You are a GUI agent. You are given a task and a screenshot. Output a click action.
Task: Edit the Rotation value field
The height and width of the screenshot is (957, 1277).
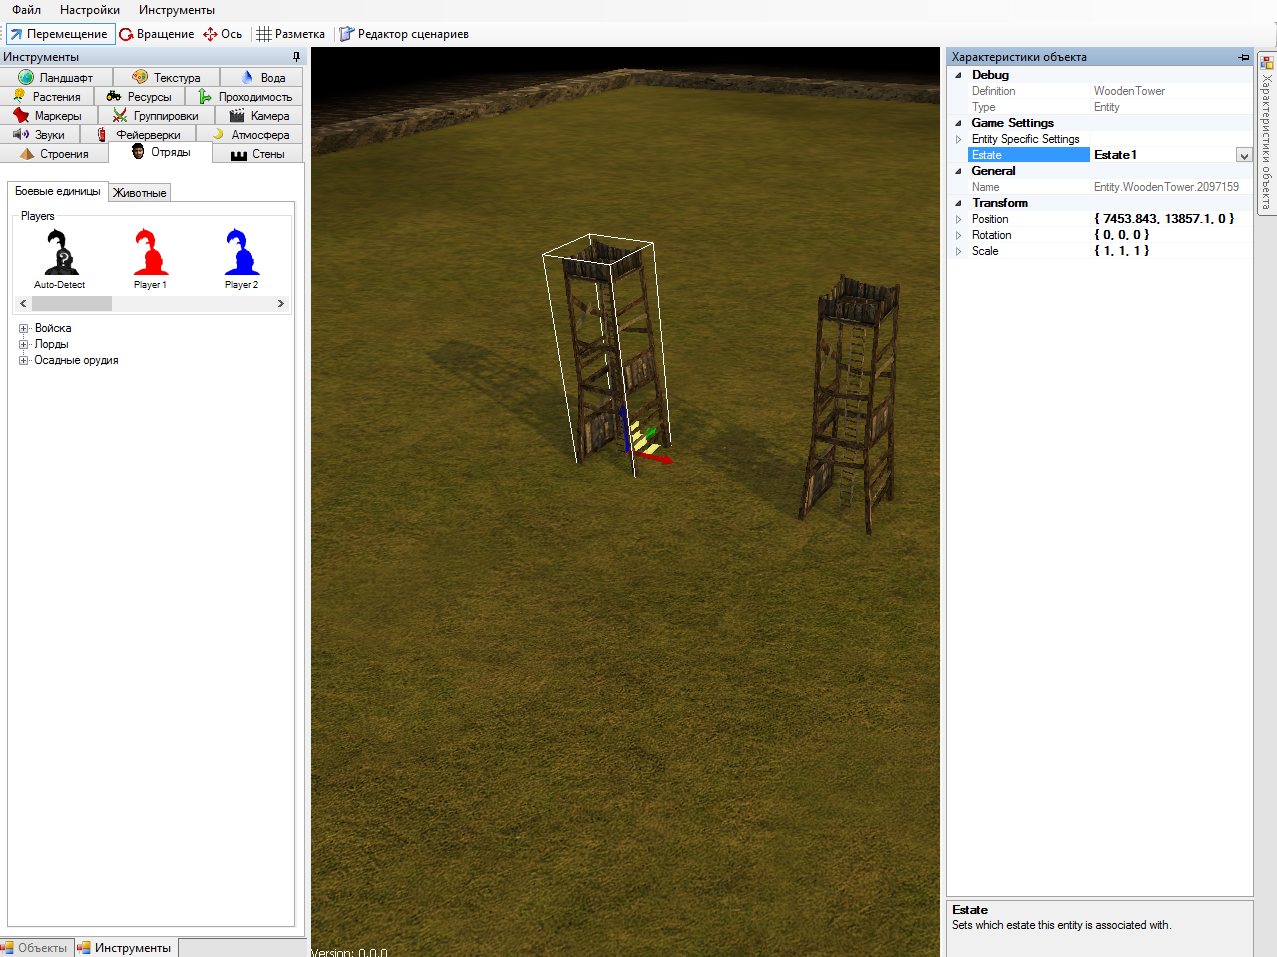click(1171, 235)
